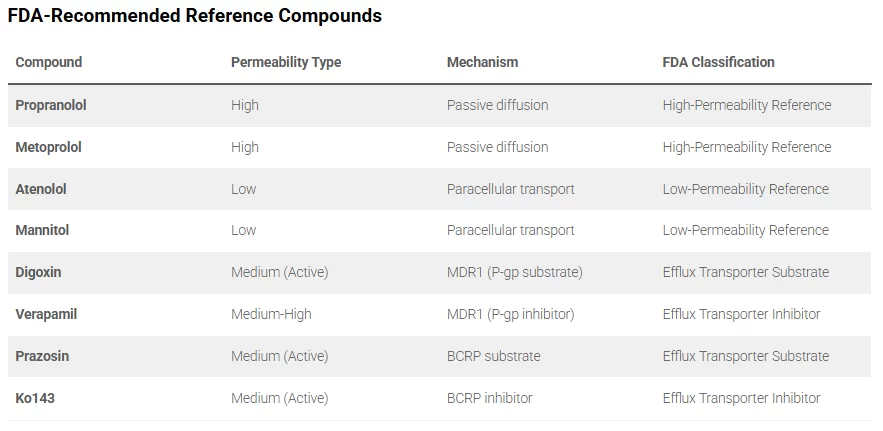Select the Metoprolol compound name
This screenshot has width=883, height=431.
click(x=49, y=147)
